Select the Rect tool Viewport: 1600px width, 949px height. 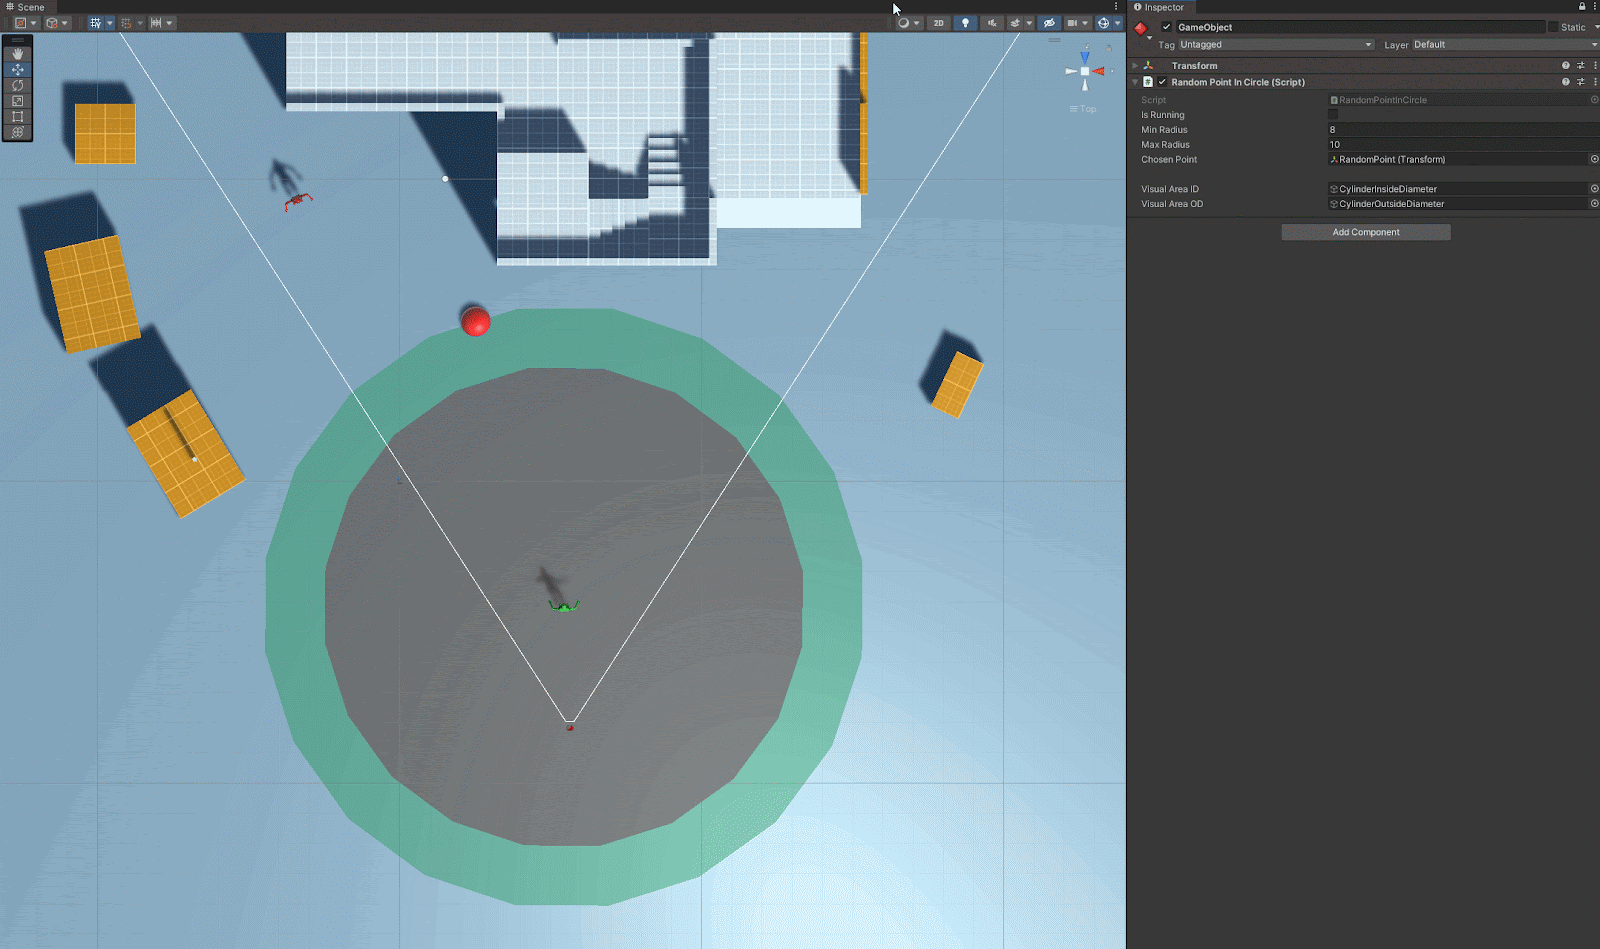pos(17,116)
